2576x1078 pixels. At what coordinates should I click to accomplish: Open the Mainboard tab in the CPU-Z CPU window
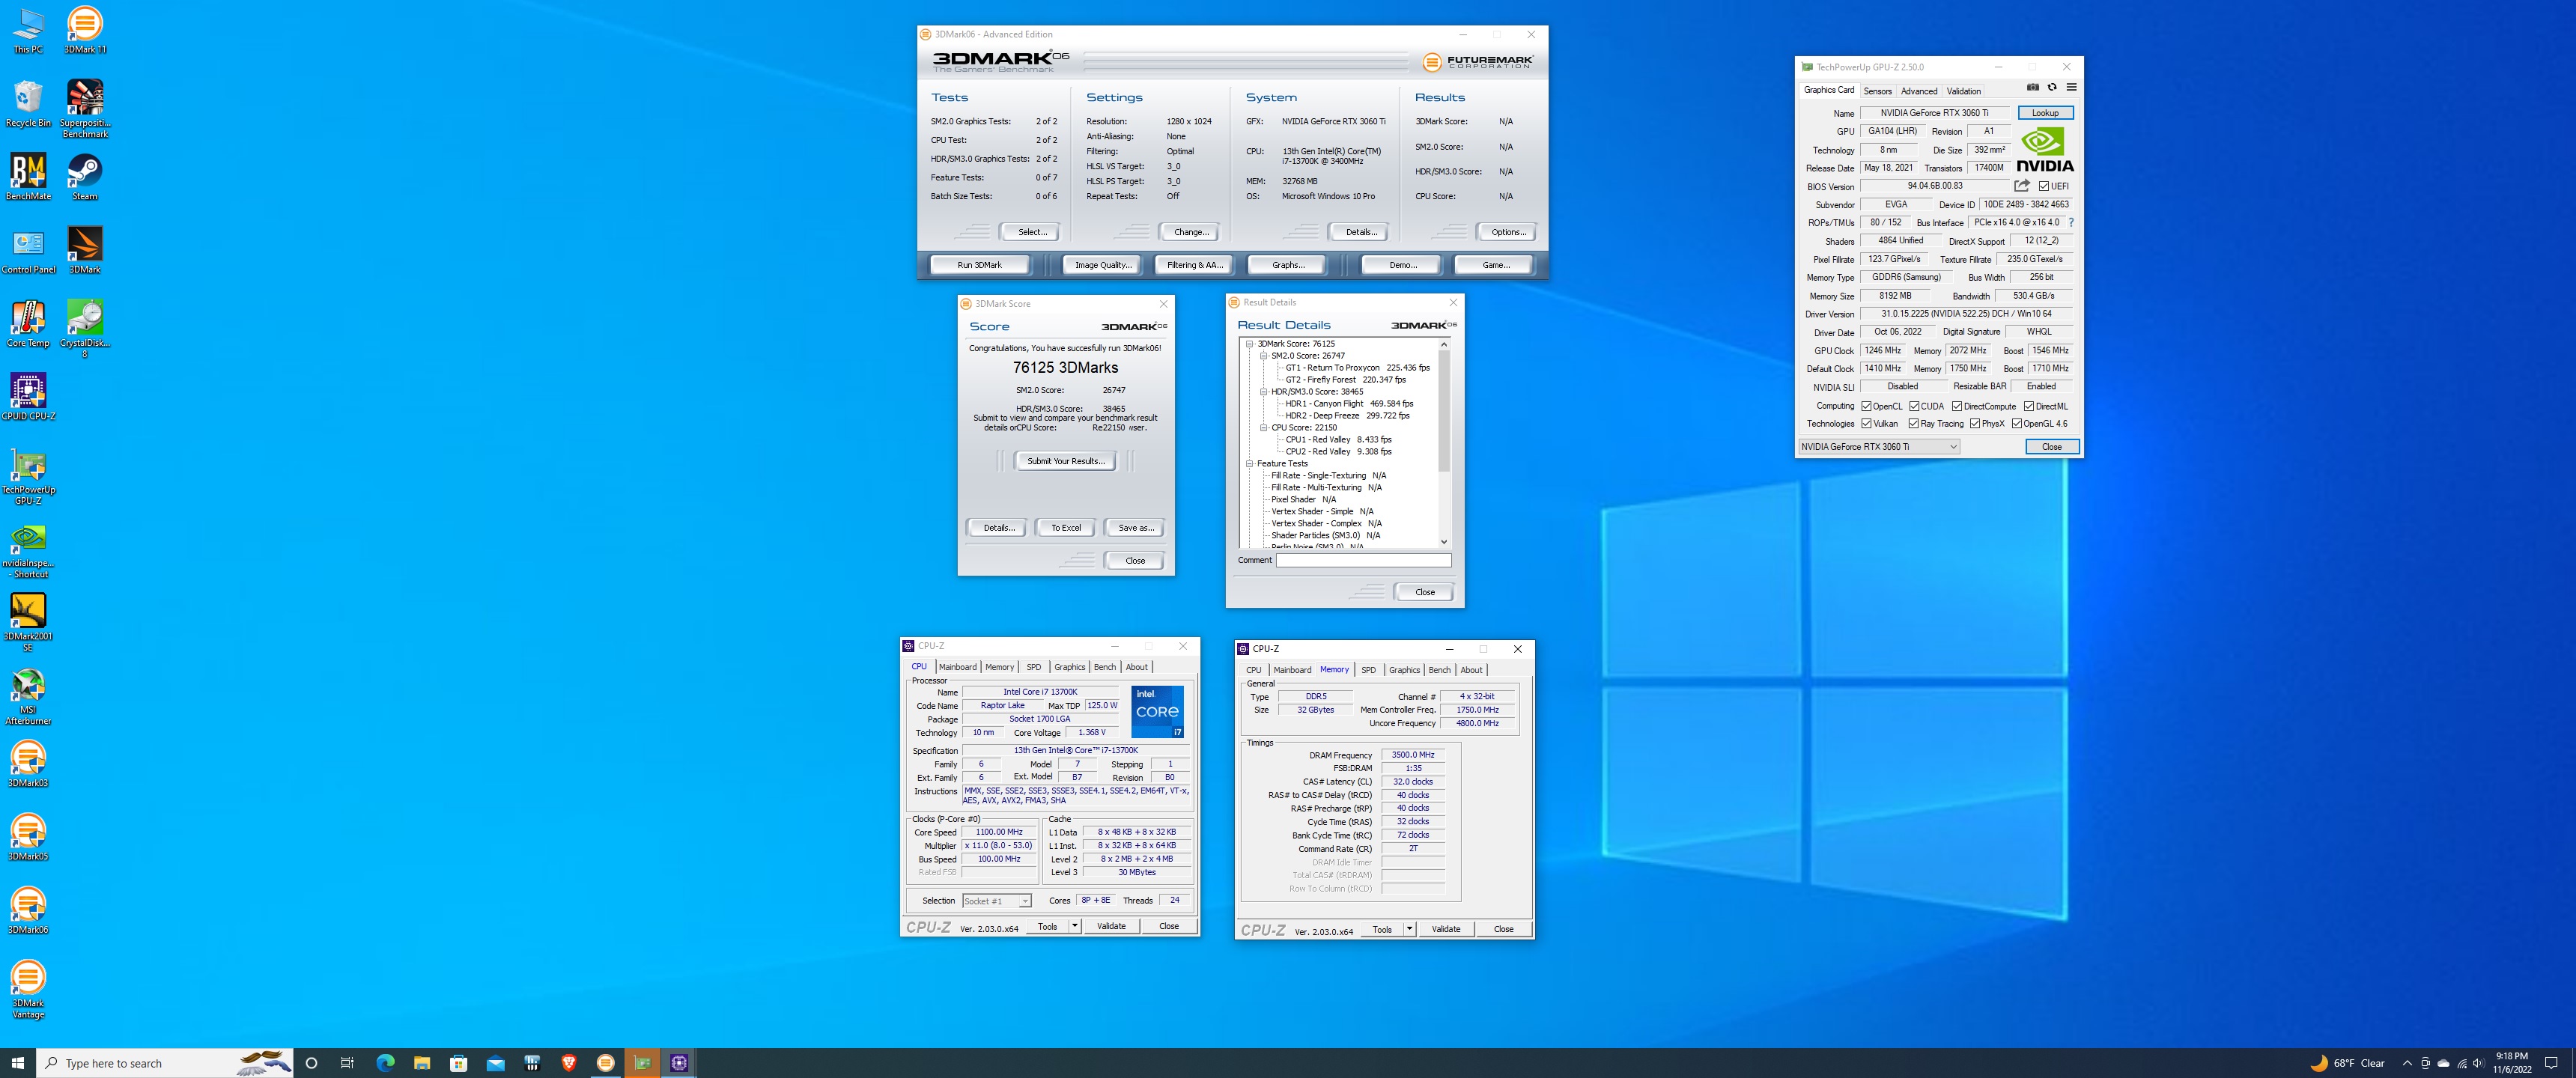tap(957, 667)
